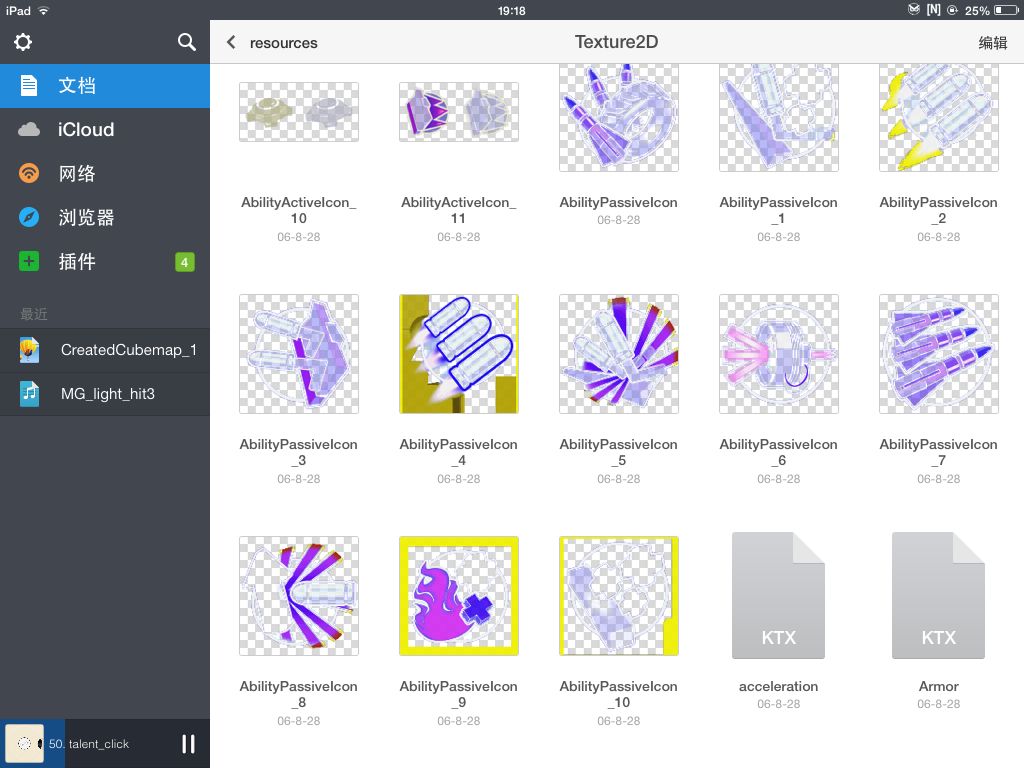The image size is (1024, 768).
Task: Open AbilityPassiveIcon_9 flame thumbnail
Action: pyautogui.click(x=458, y=596)
